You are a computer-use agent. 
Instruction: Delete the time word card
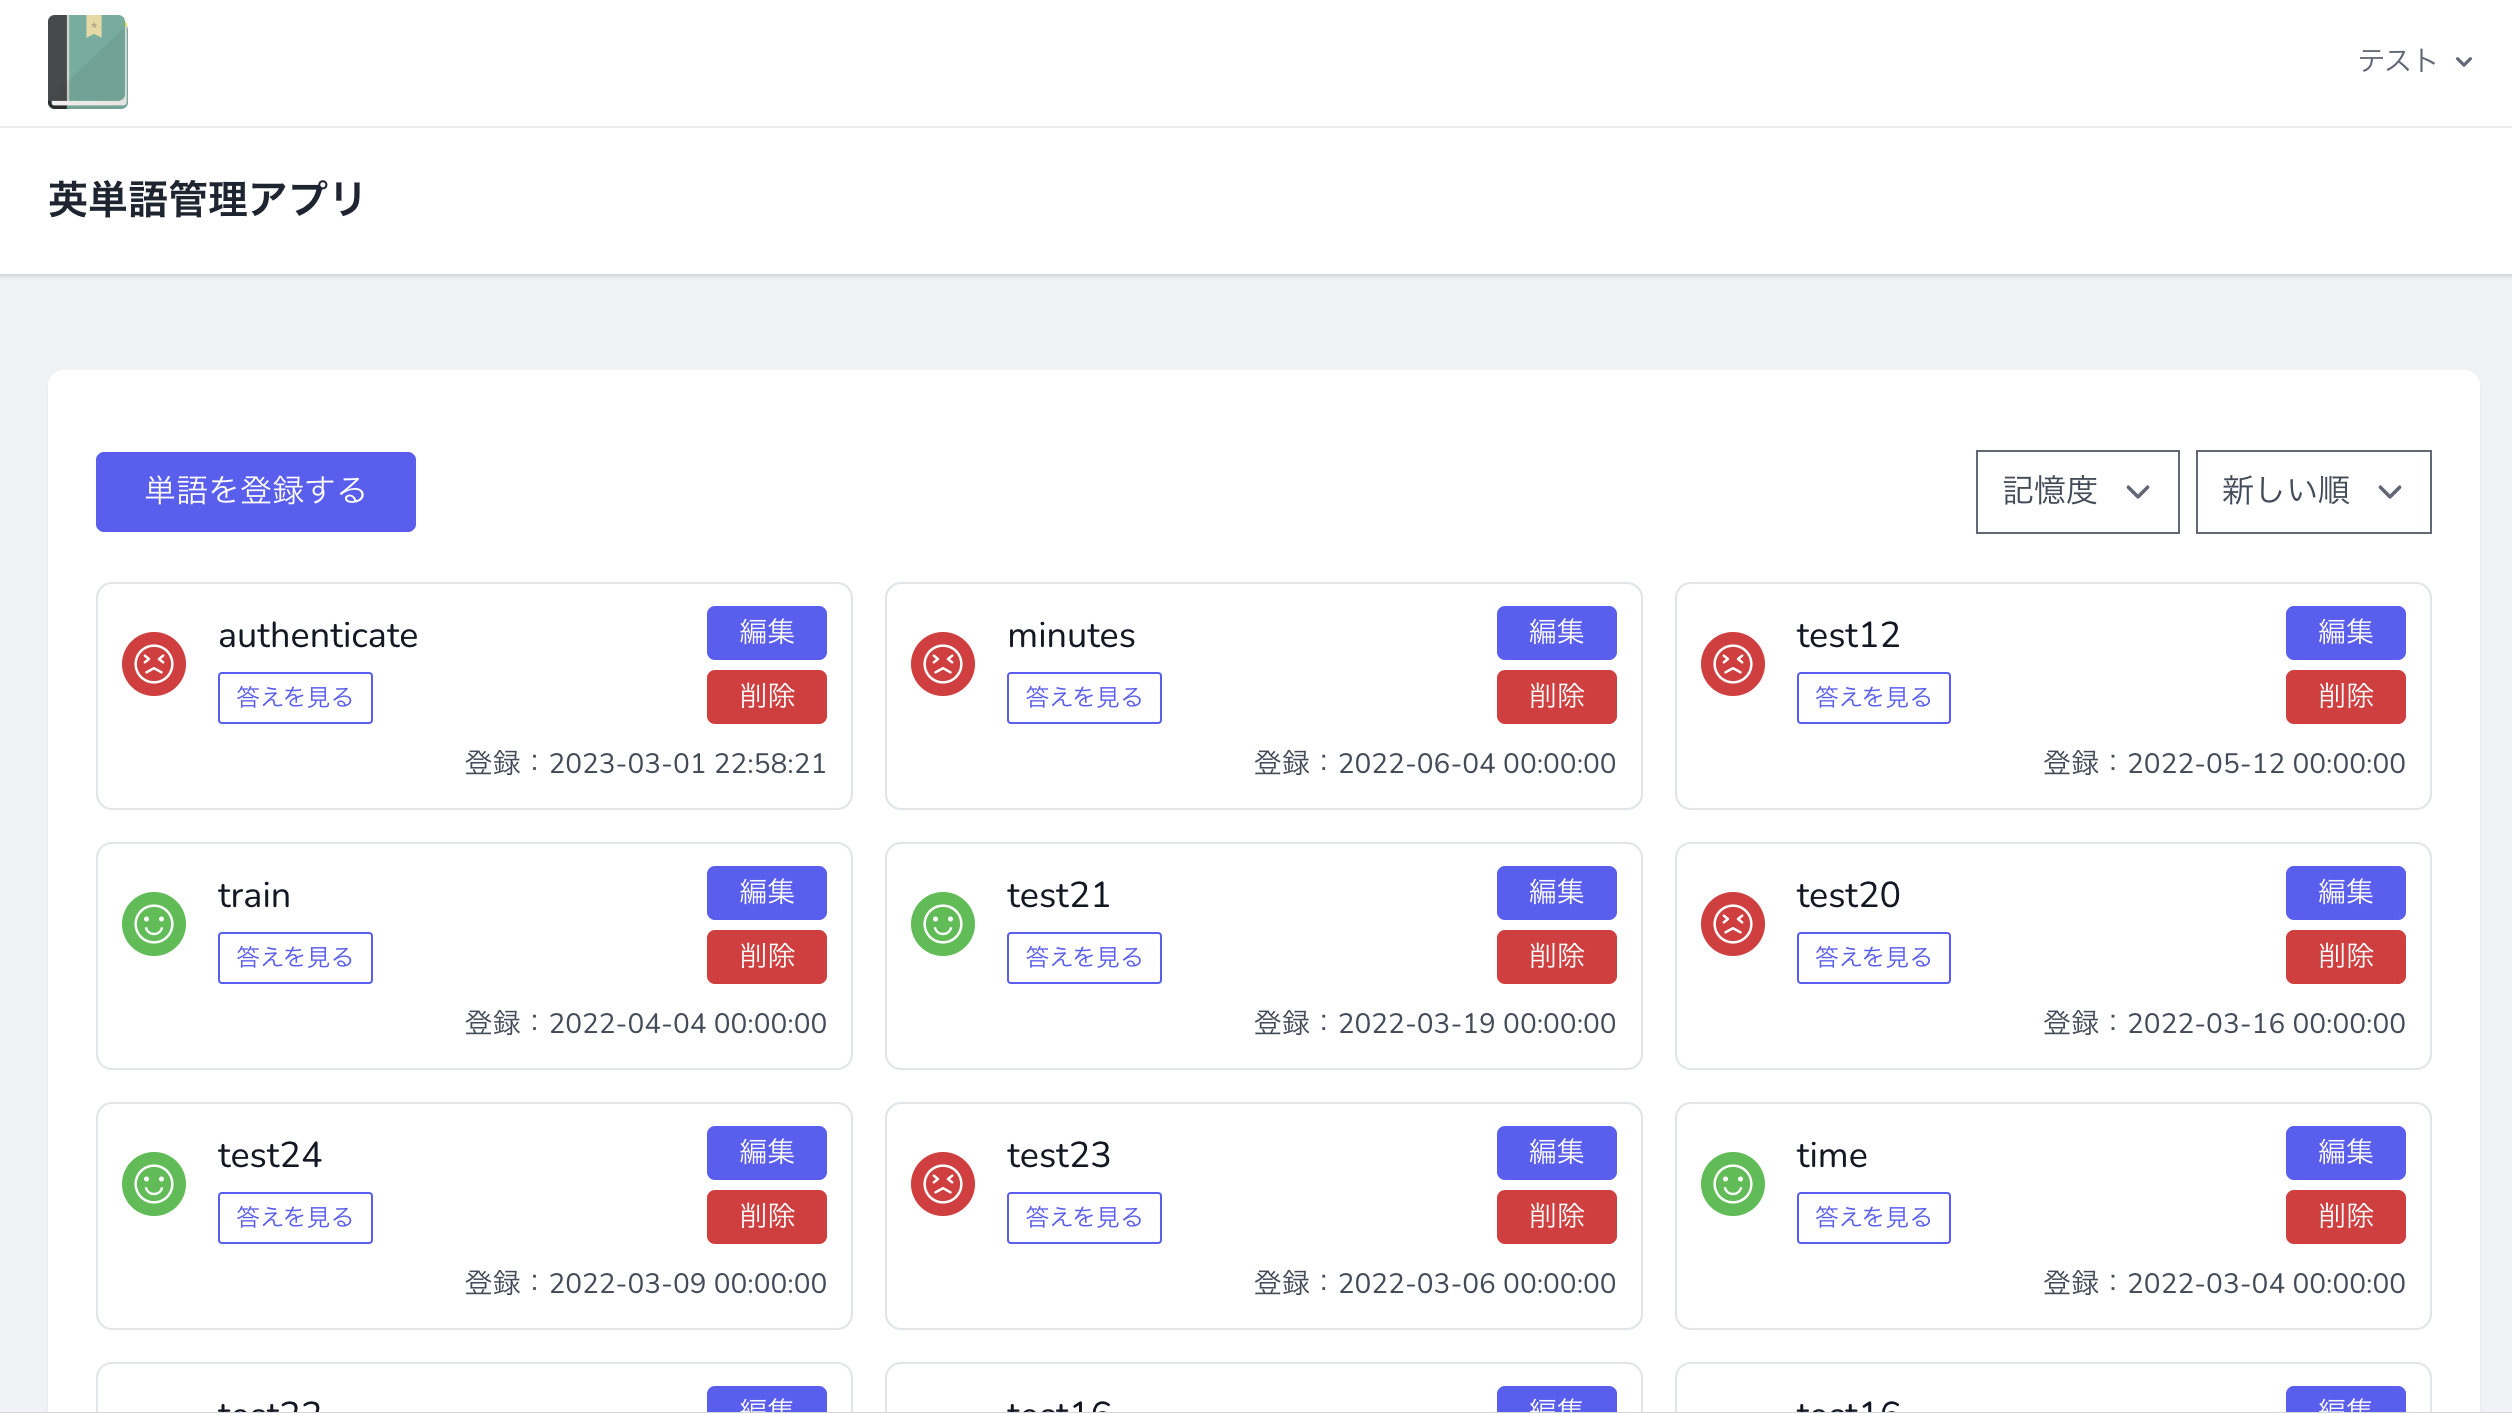point(2346,1216)
